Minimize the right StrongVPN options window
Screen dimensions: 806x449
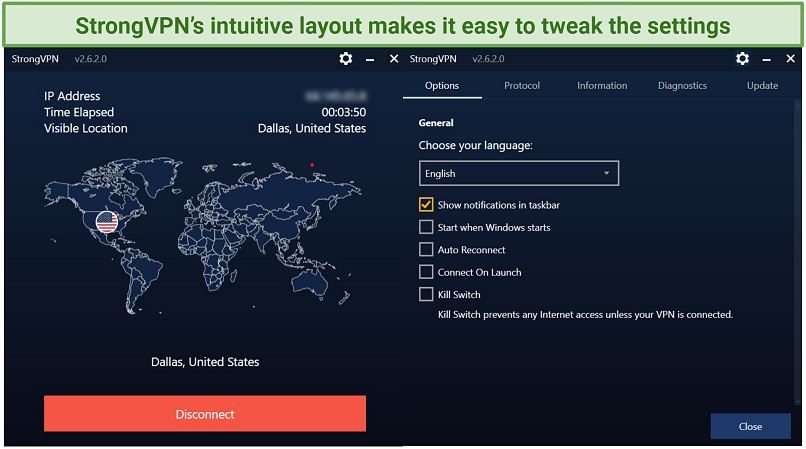tap(766, 60)
